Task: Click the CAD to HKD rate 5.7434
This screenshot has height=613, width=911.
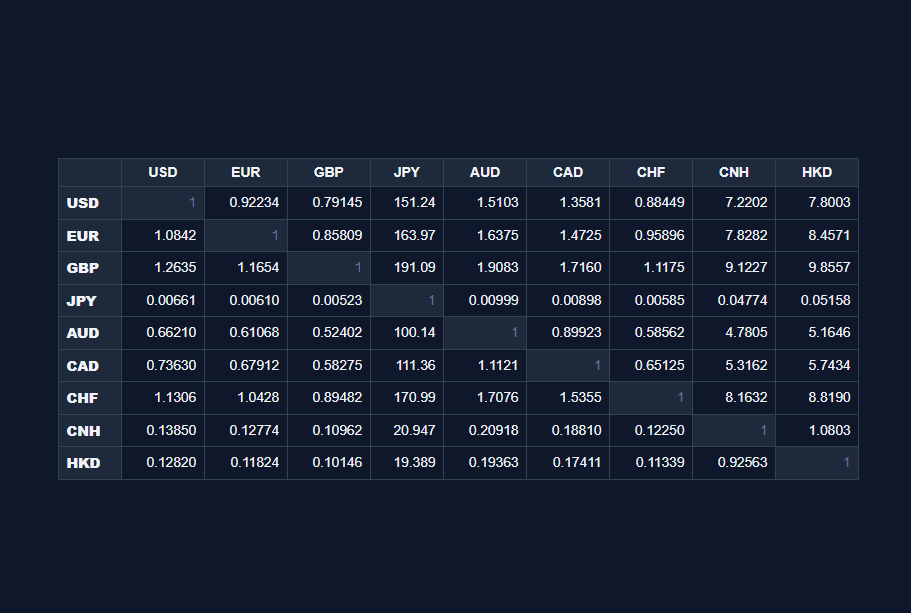Action: point(817,365)
